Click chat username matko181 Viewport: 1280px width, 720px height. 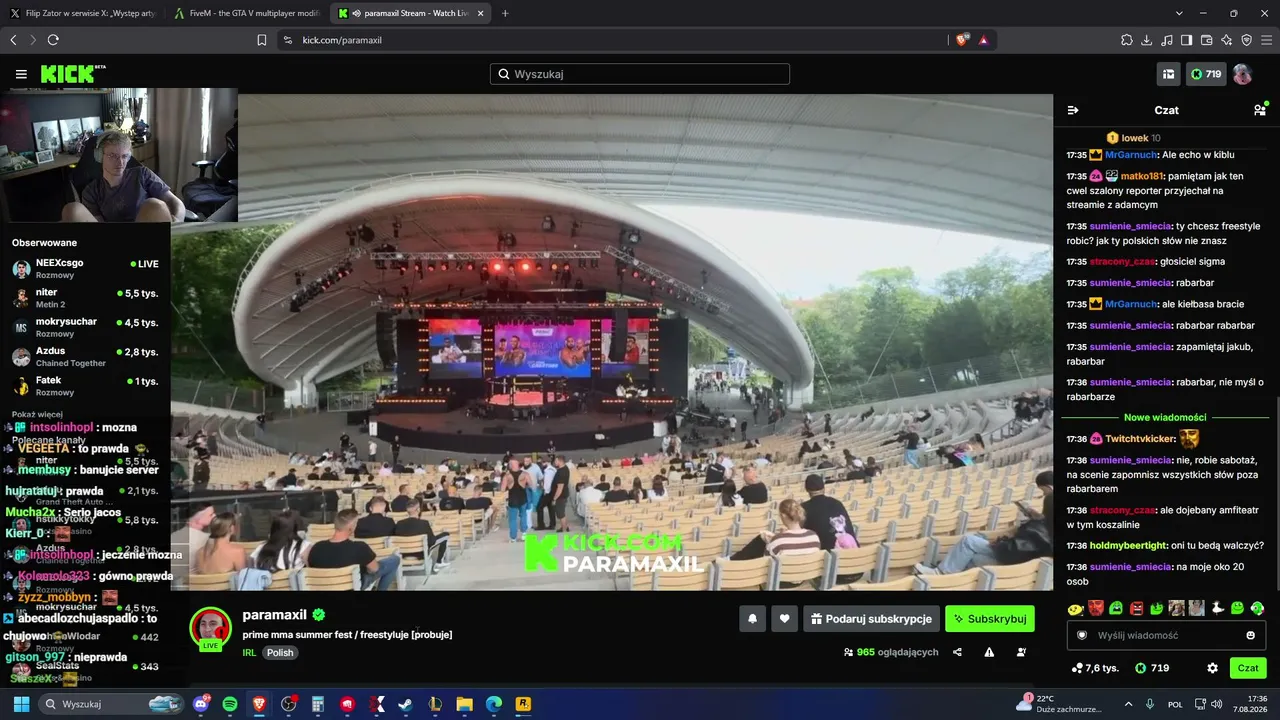[1142, 176]
